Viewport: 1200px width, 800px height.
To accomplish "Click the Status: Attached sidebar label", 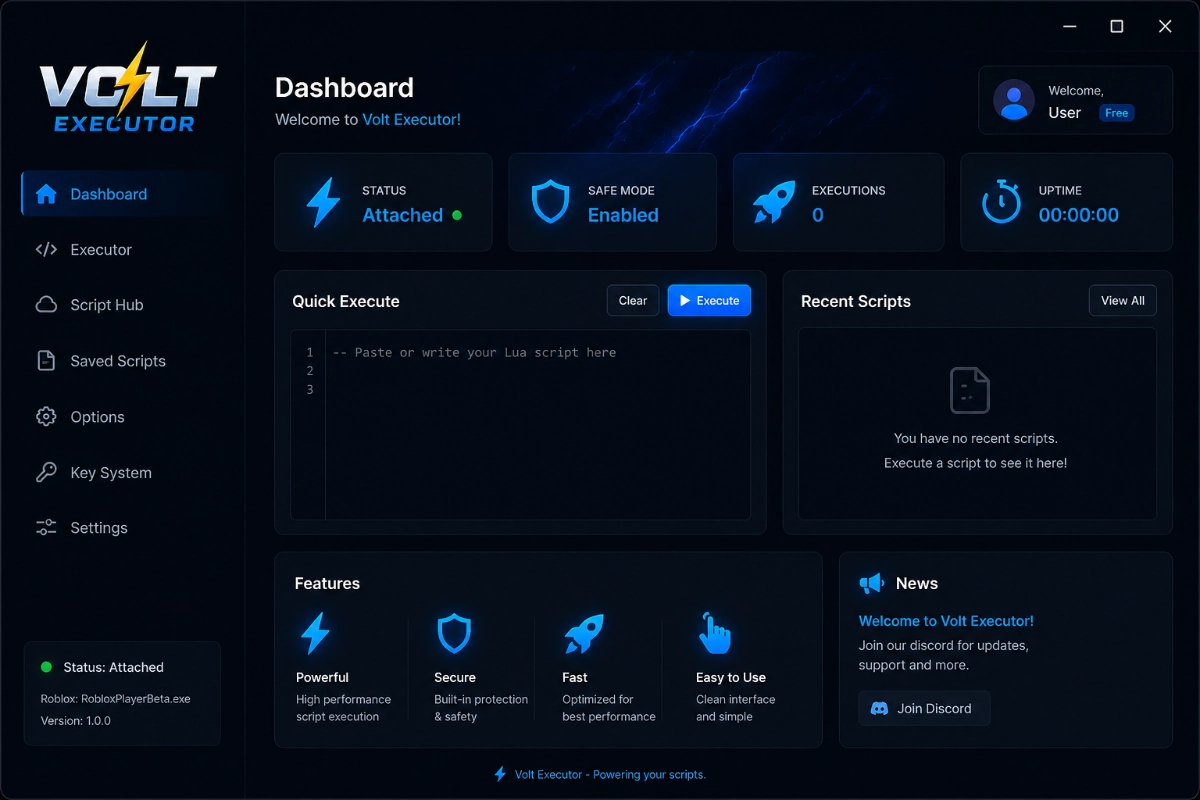I will tap(113, 667).
